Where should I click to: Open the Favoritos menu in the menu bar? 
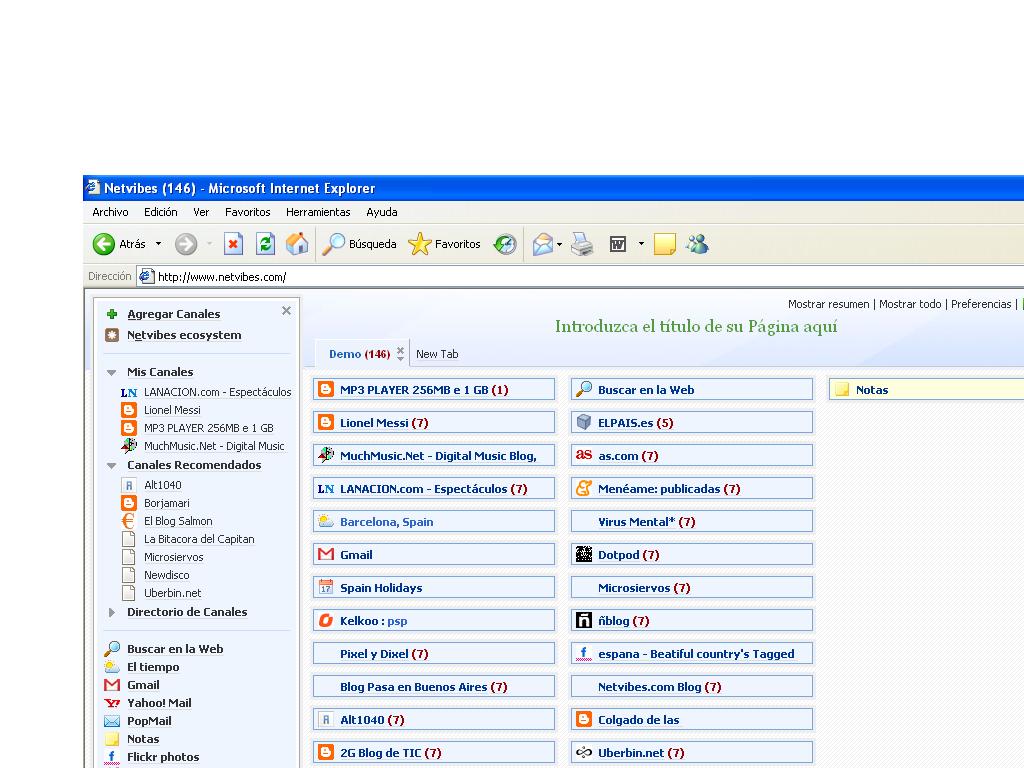[248, 212]
